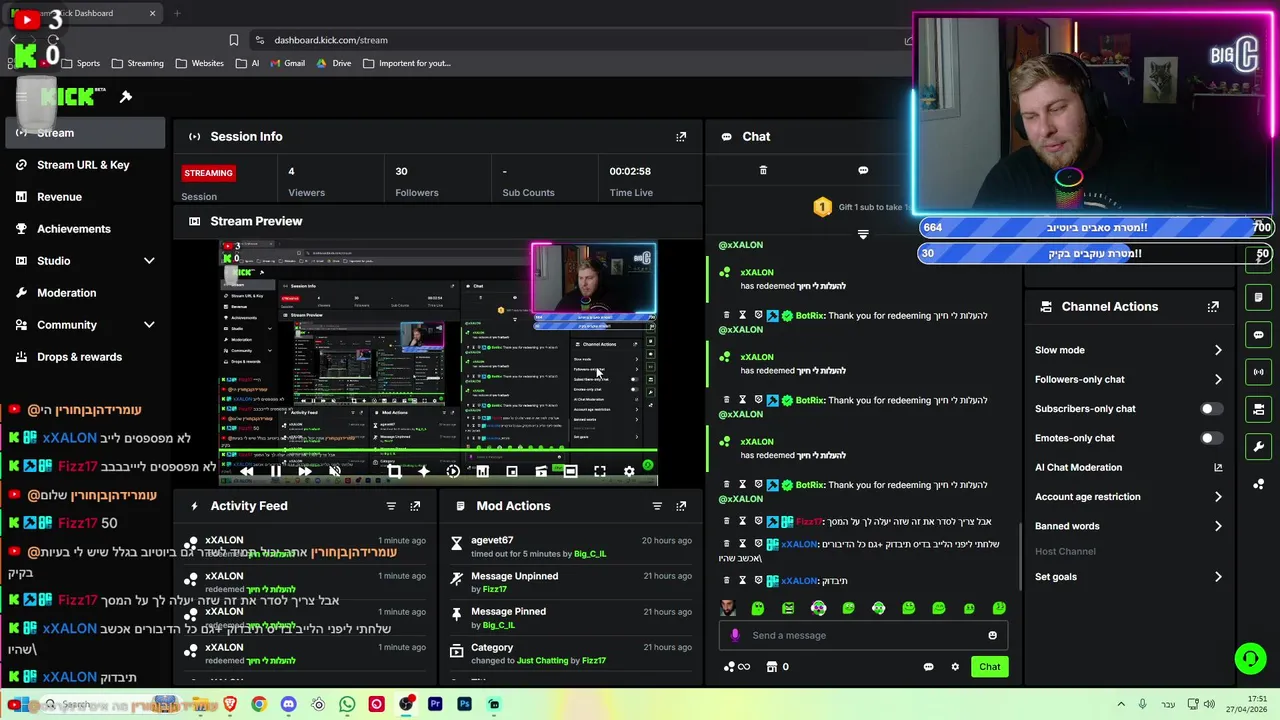
Task: Toggle Subscribers-only chat switch
Action: pyautogui.click(x=1210, y=409)
